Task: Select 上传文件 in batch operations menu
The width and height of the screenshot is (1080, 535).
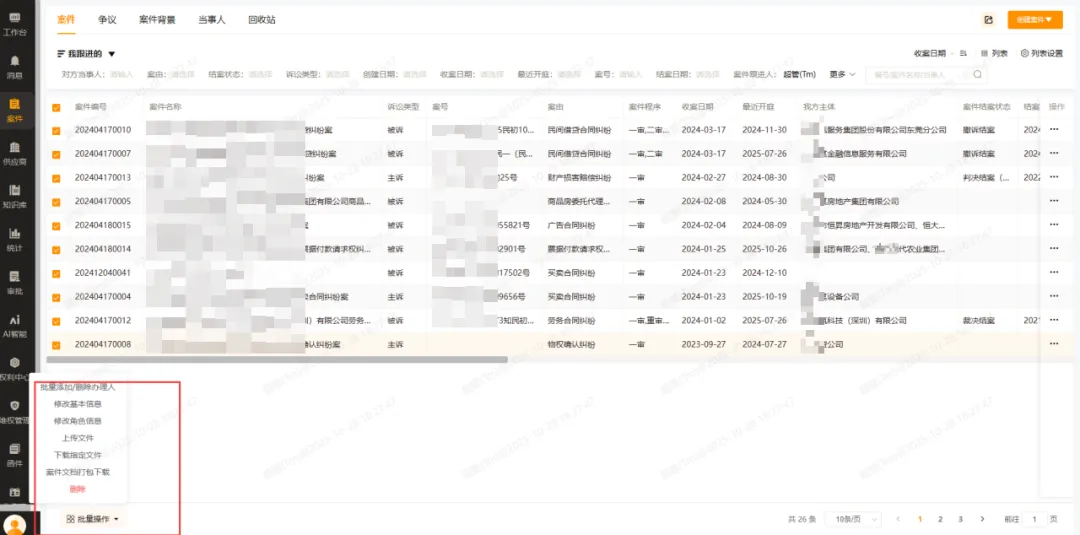Action: (x=77, y=437)
